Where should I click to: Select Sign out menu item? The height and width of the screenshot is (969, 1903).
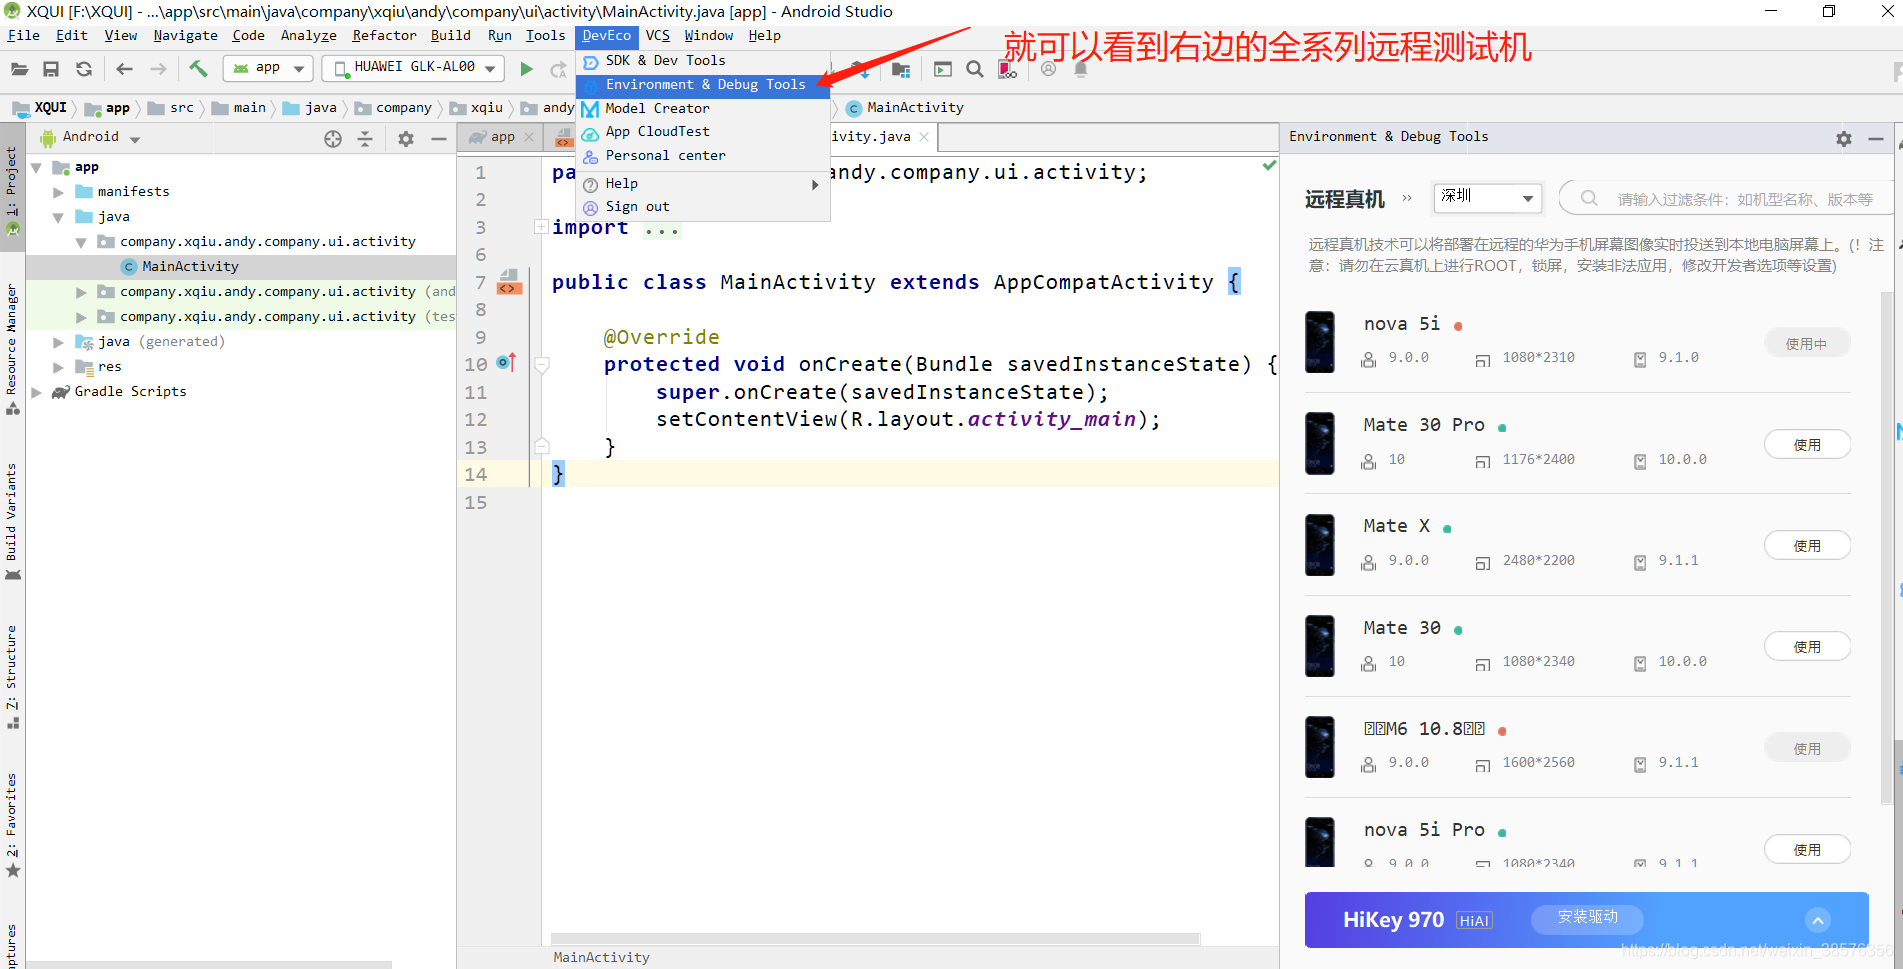(x=703, y=207)
